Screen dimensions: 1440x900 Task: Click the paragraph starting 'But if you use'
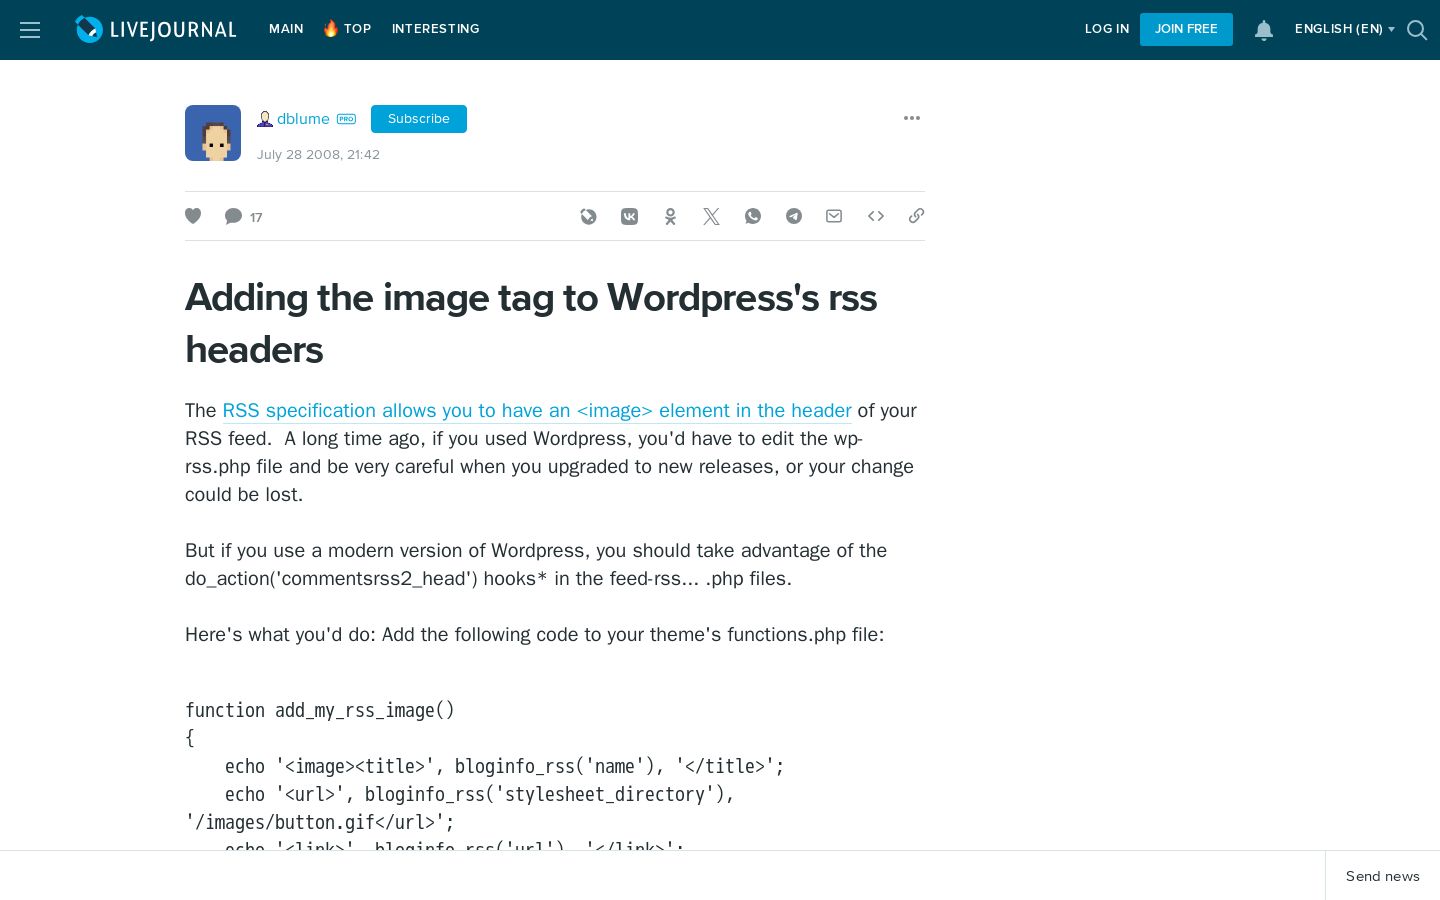click(x=536, y=565)
